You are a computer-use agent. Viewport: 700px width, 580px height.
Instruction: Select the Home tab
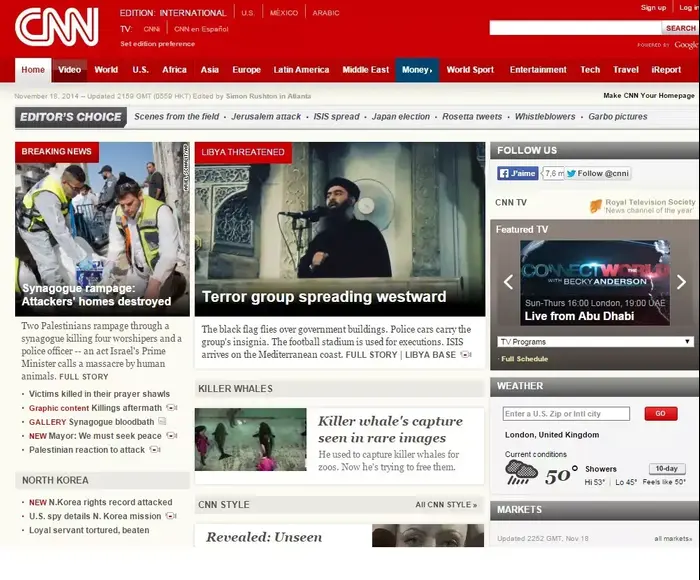(x=33, y=70)
